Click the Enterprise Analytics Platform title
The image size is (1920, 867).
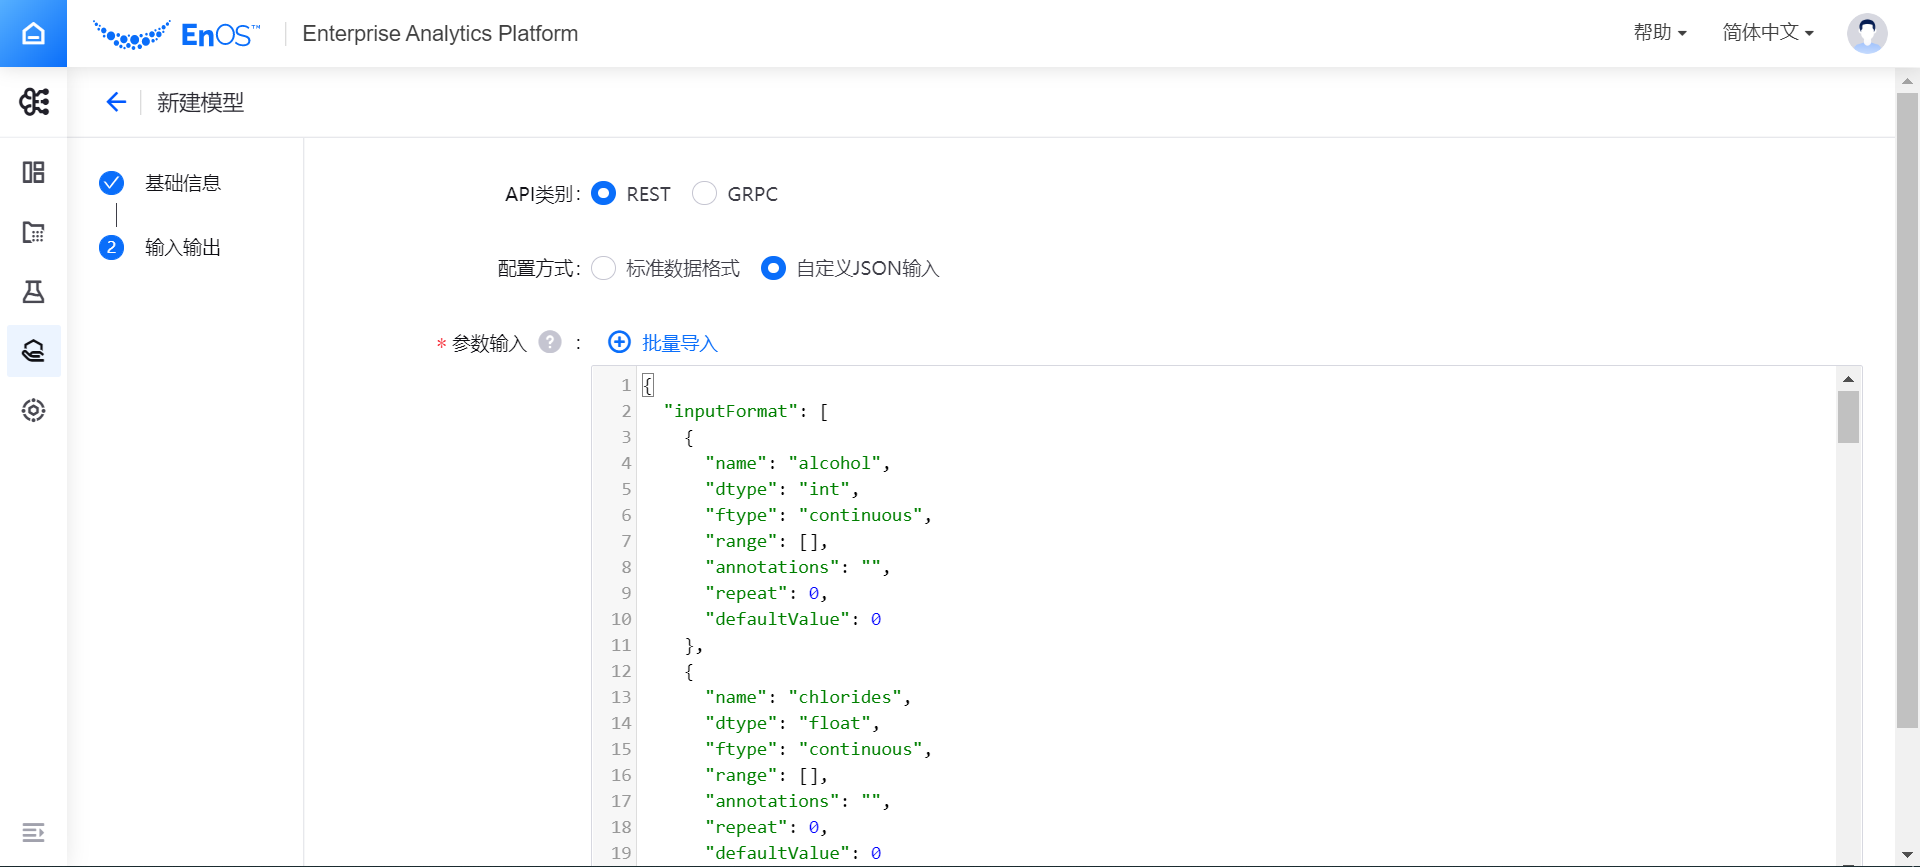[x=440, y=34]
